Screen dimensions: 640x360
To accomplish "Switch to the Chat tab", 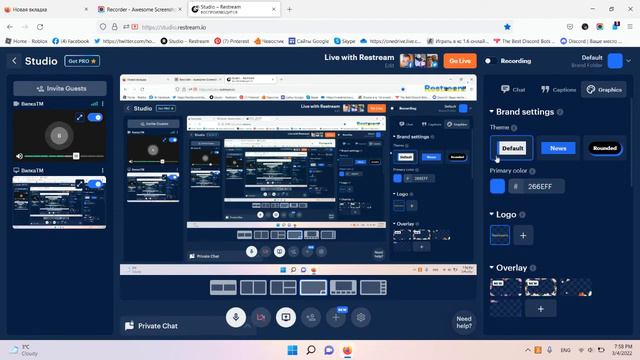I will 513,89.
